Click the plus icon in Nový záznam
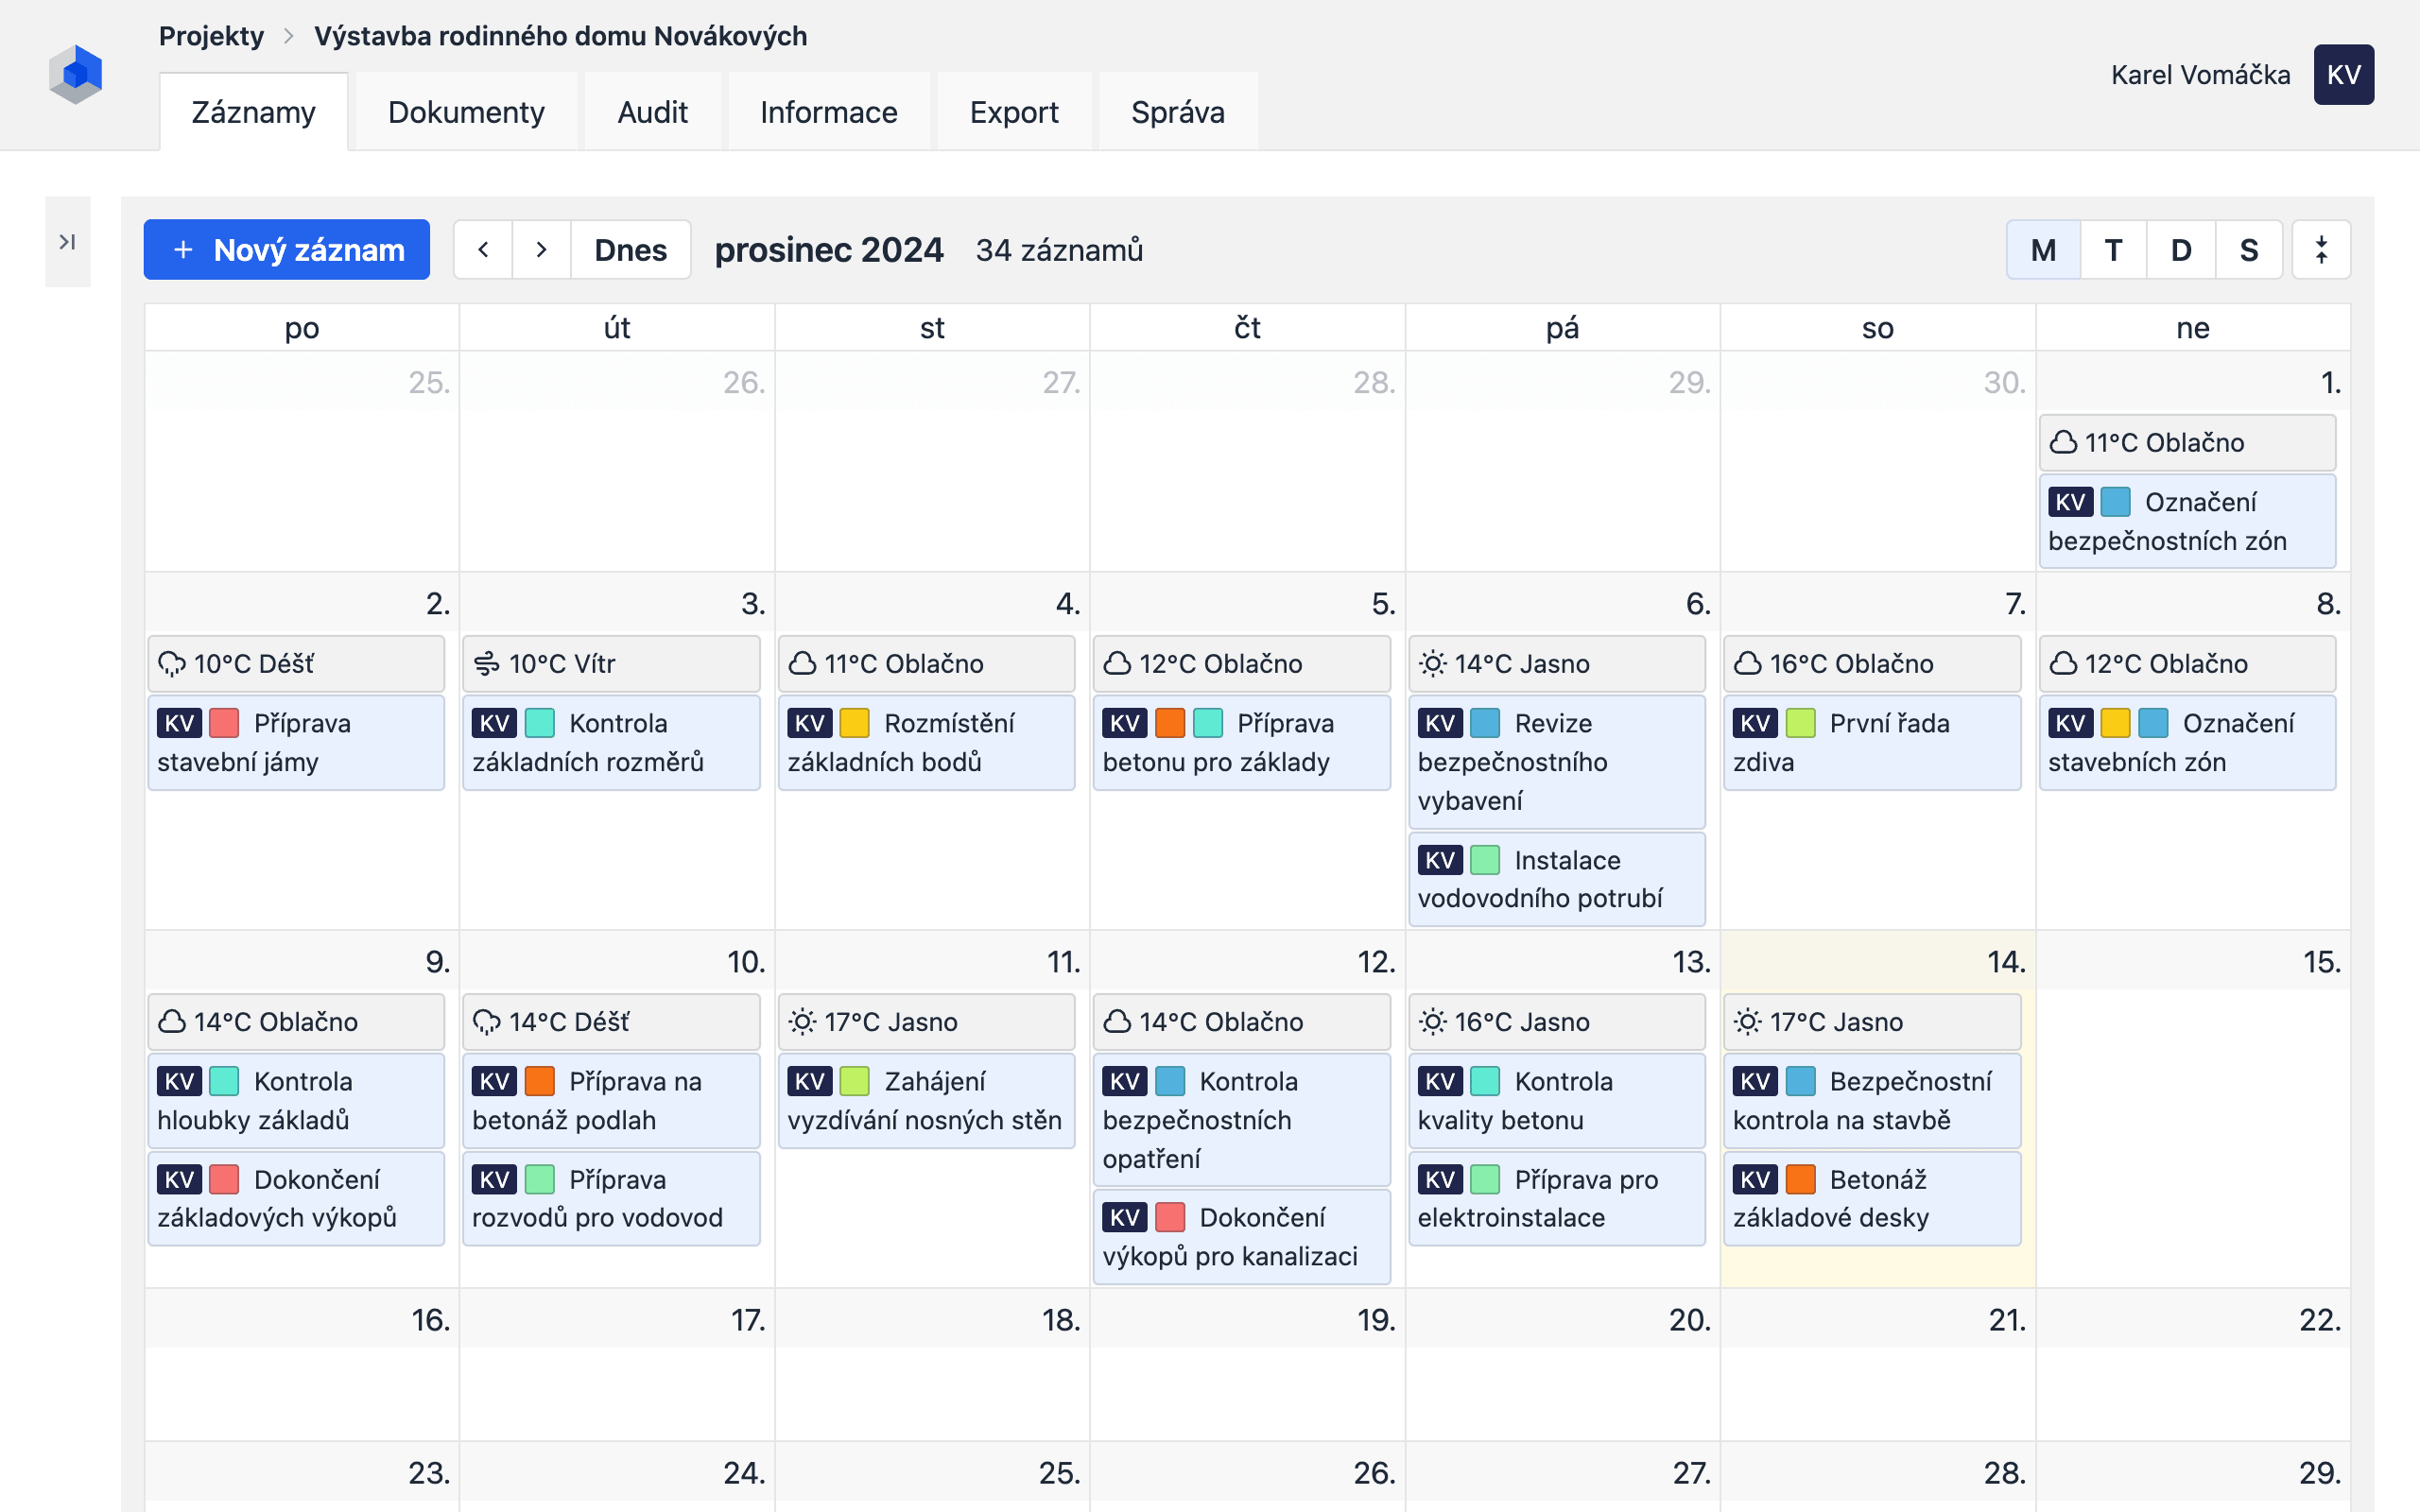This screenshot has height=1512, width=2420. point(183,250)
